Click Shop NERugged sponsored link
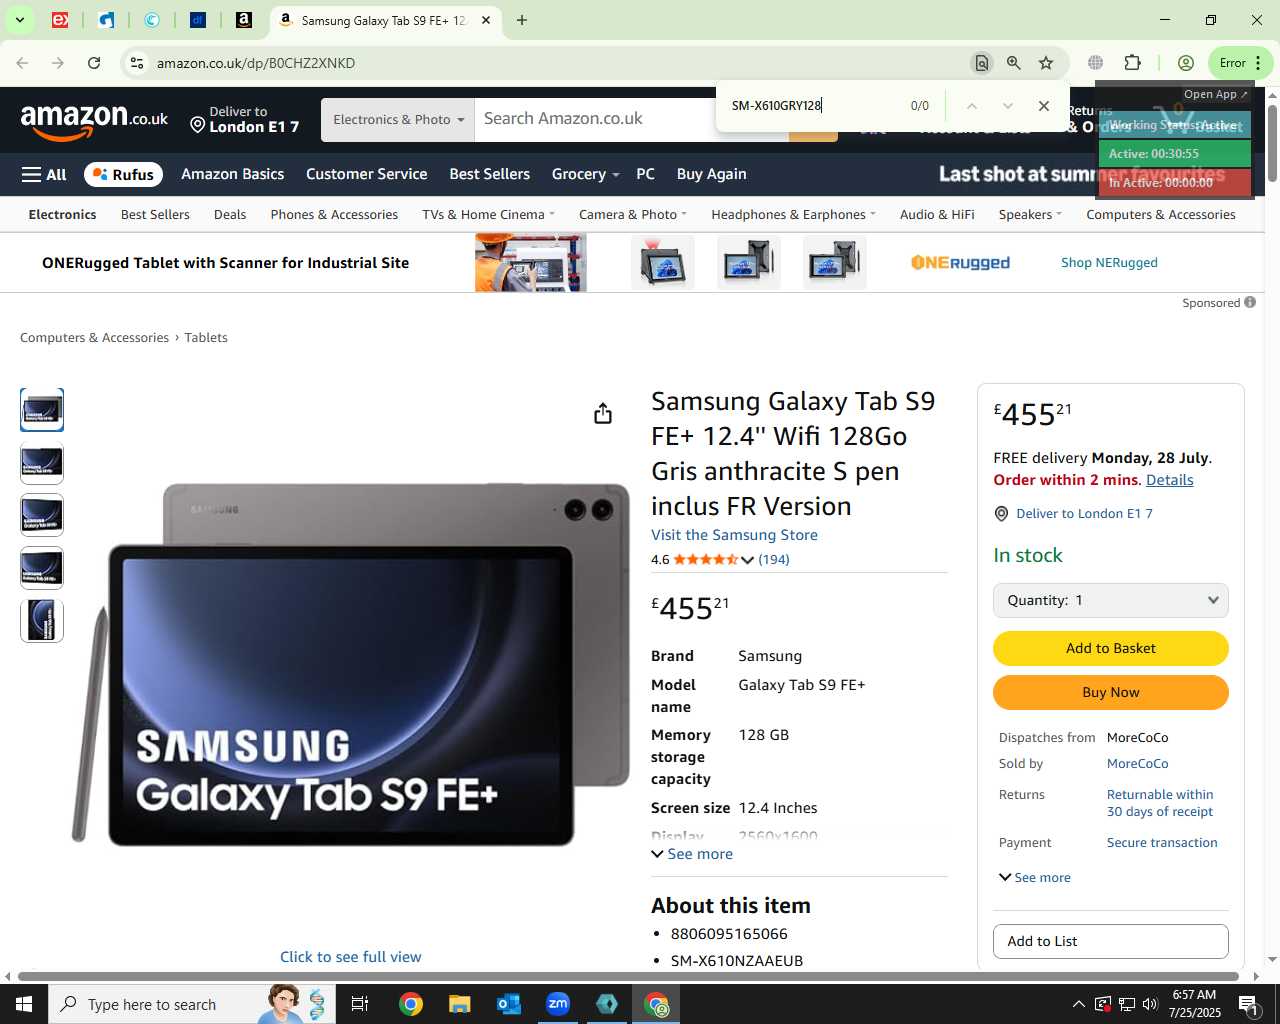Screen dimensions: 1280x1024 [1109, 263]
